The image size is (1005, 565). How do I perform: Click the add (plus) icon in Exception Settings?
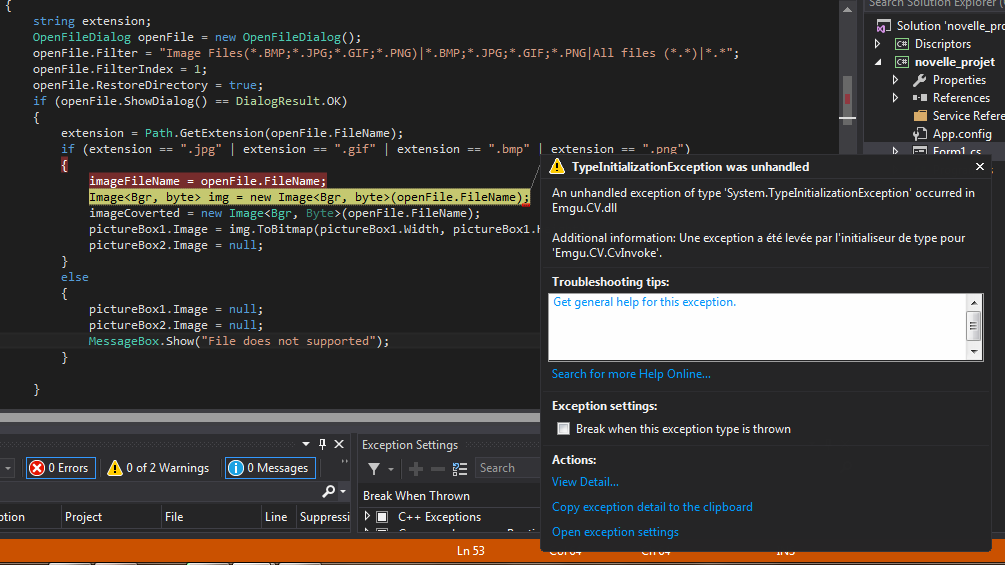tap(415, 469)
